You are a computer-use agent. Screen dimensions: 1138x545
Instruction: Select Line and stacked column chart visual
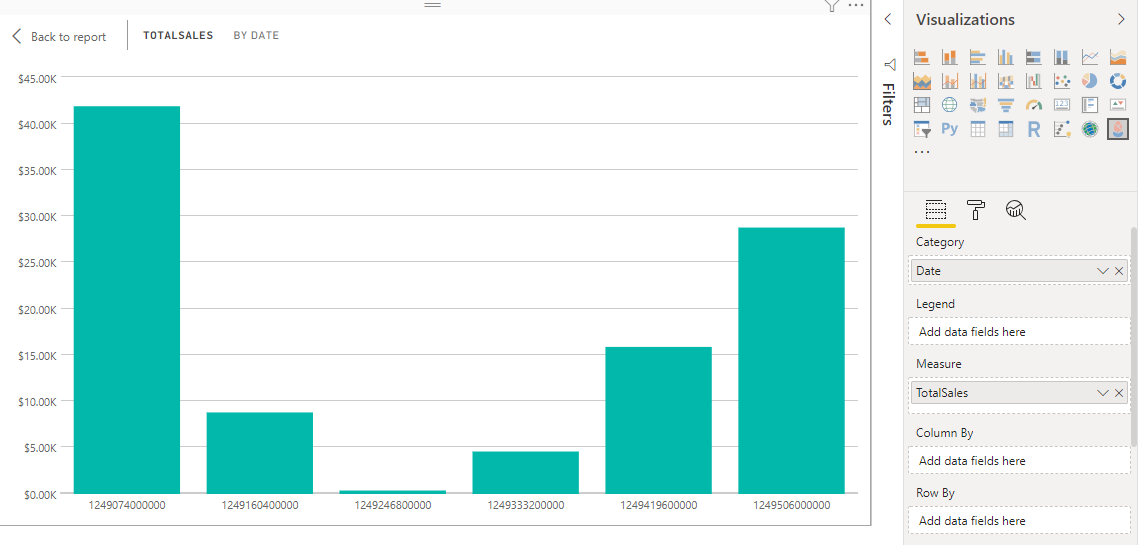[x=949, y=81]
